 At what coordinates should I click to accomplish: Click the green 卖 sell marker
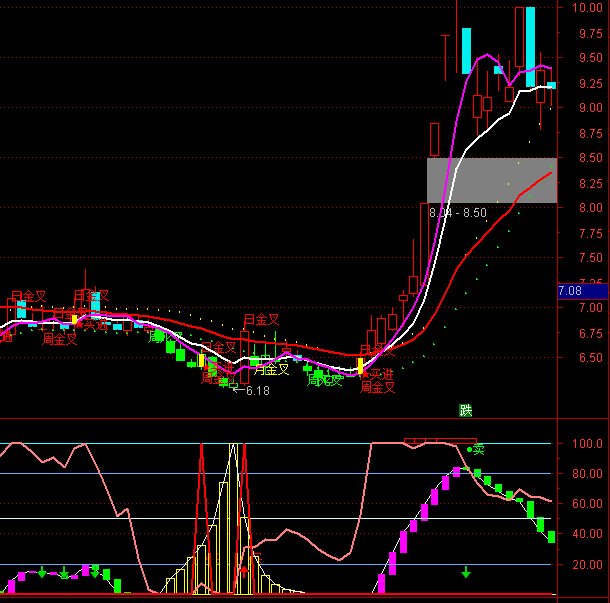(478, 450)
